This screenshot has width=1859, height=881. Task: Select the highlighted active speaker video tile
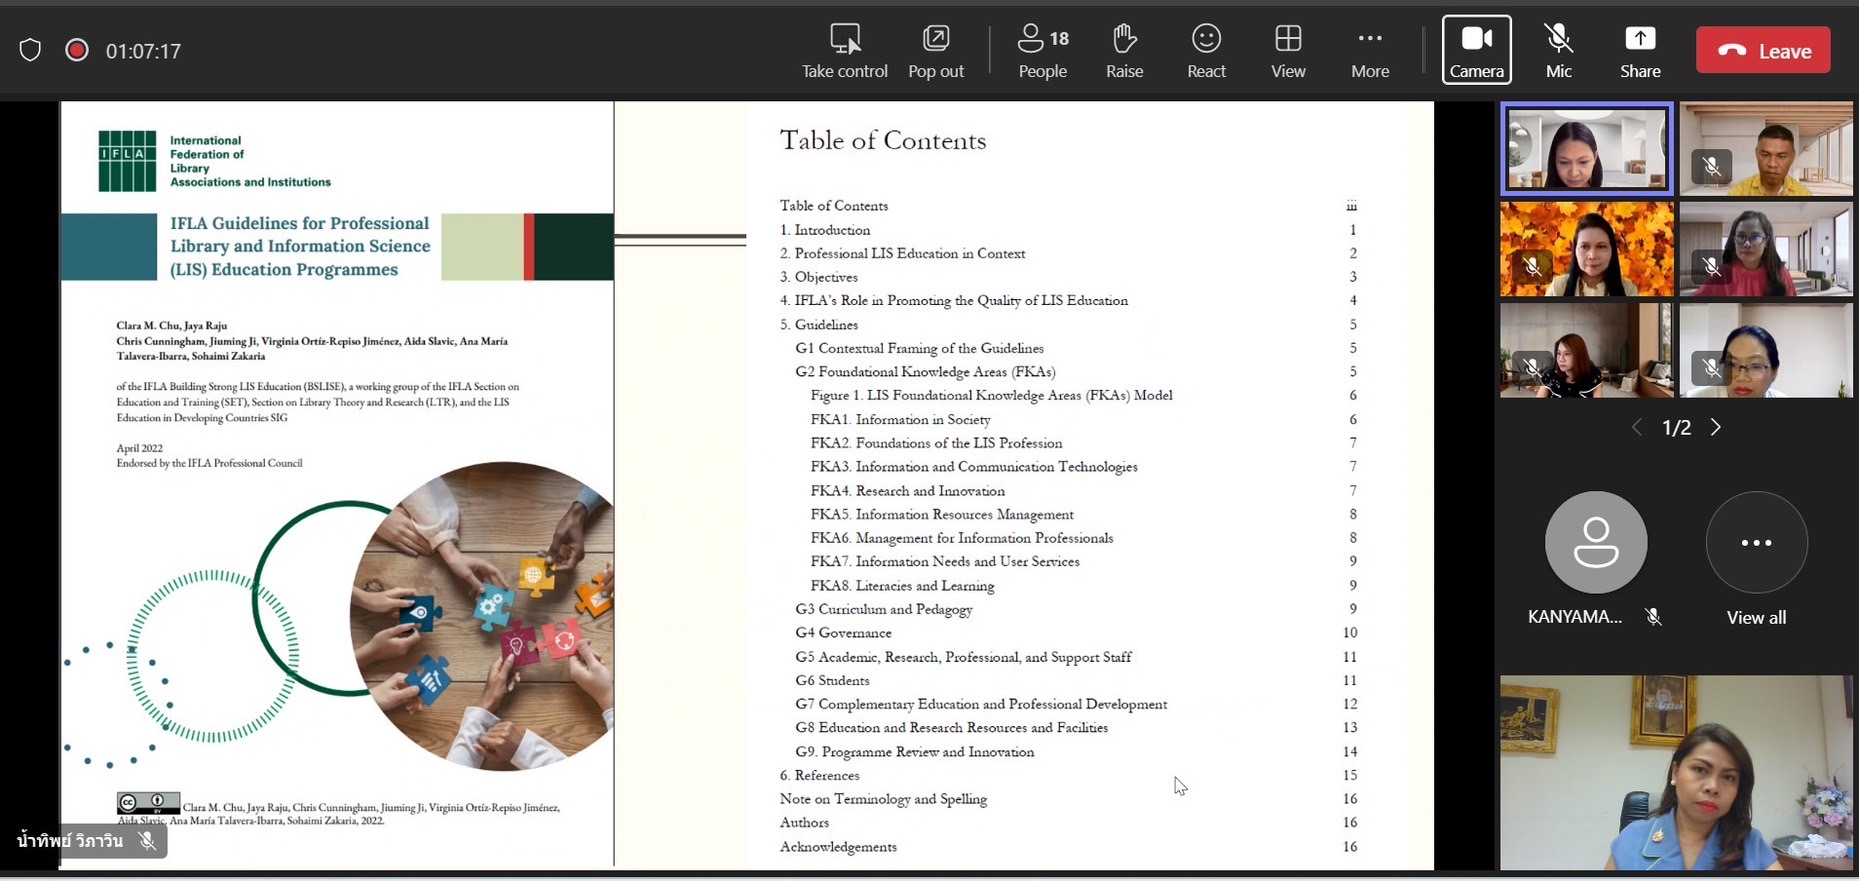coord(1586,149)
